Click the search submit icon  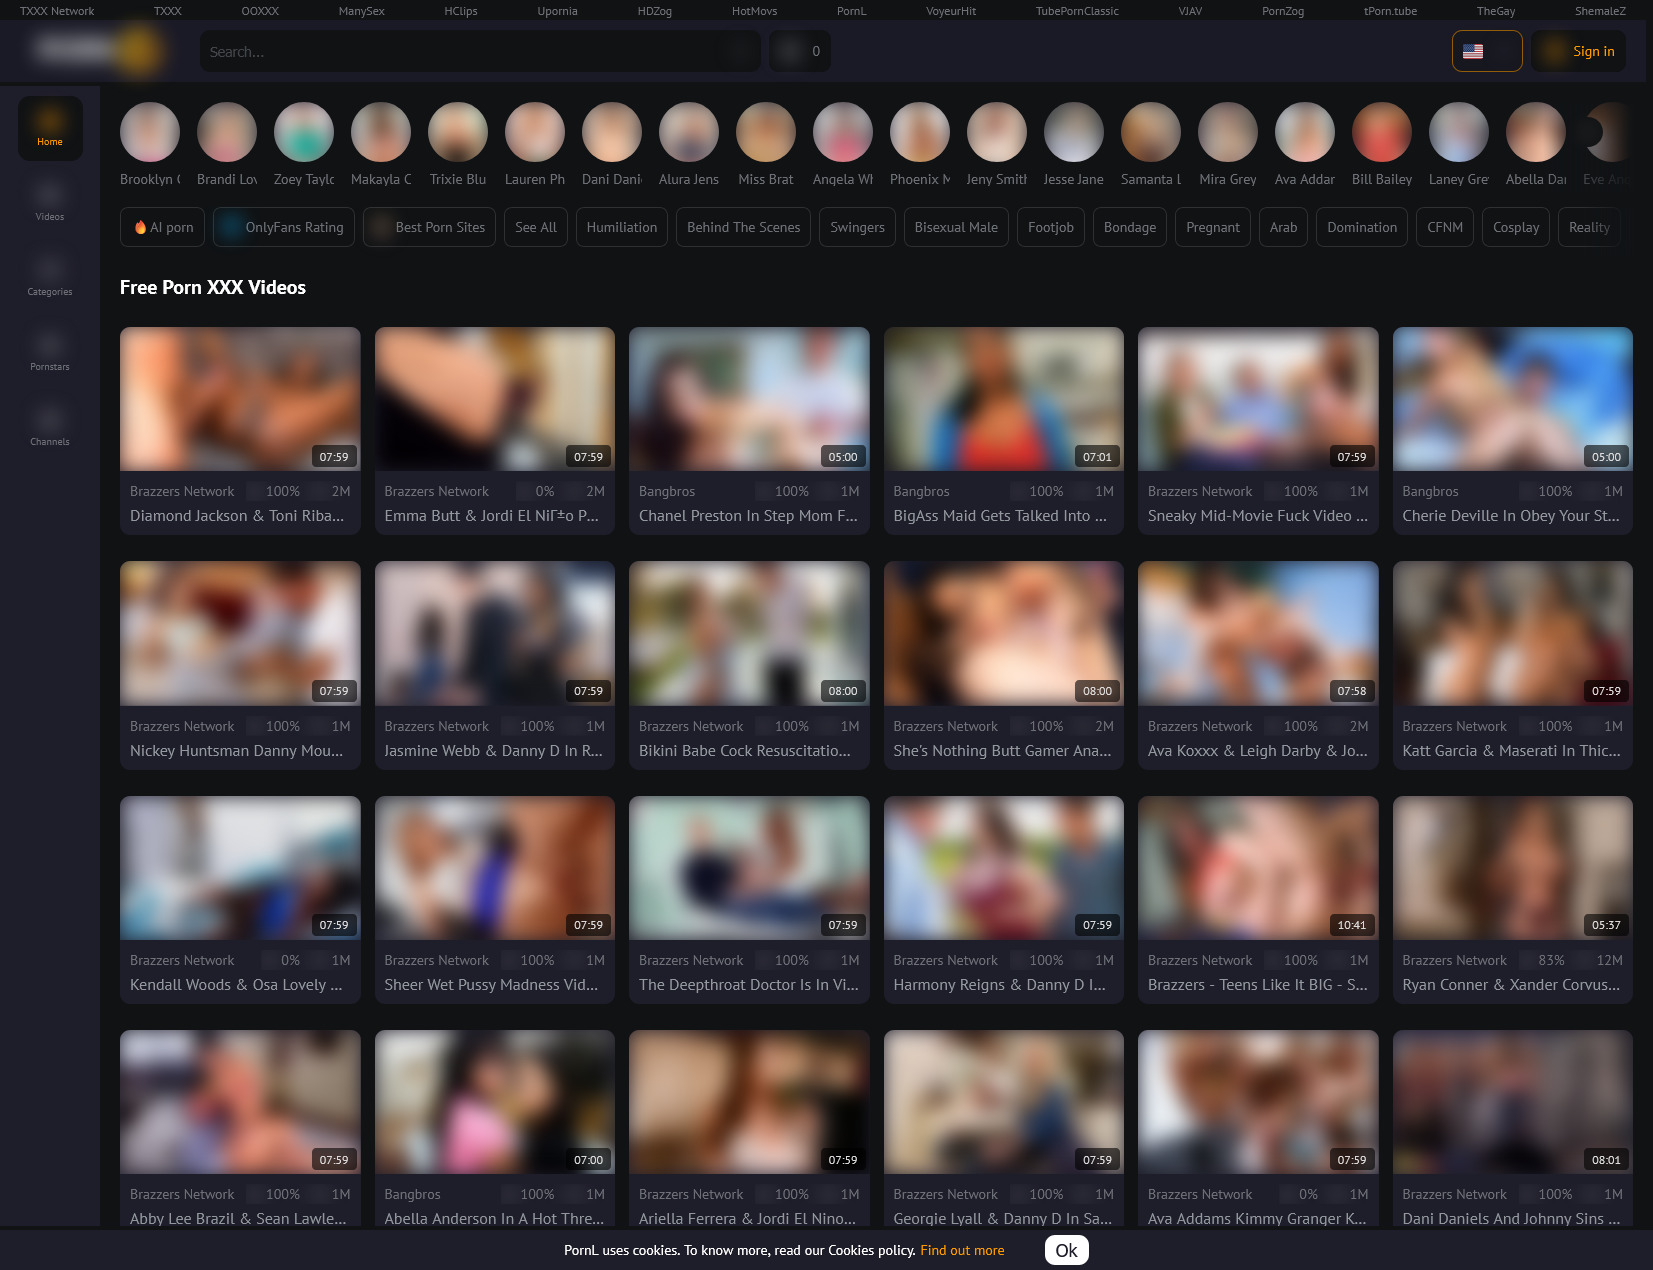coord(739,51)
